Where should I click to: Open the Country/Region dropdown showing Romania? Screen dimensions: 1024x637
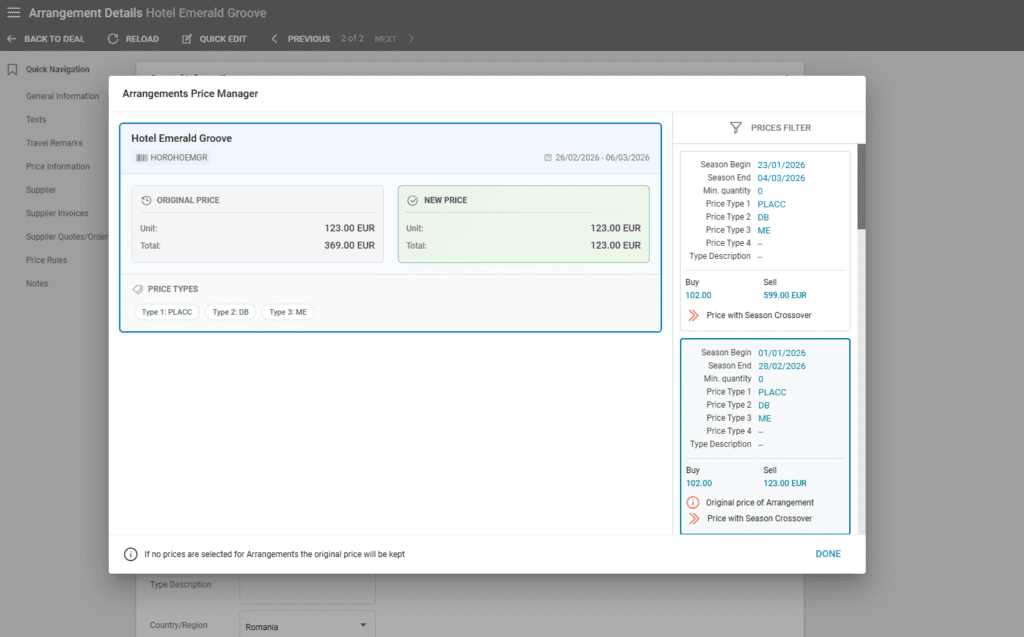(306, 623)
